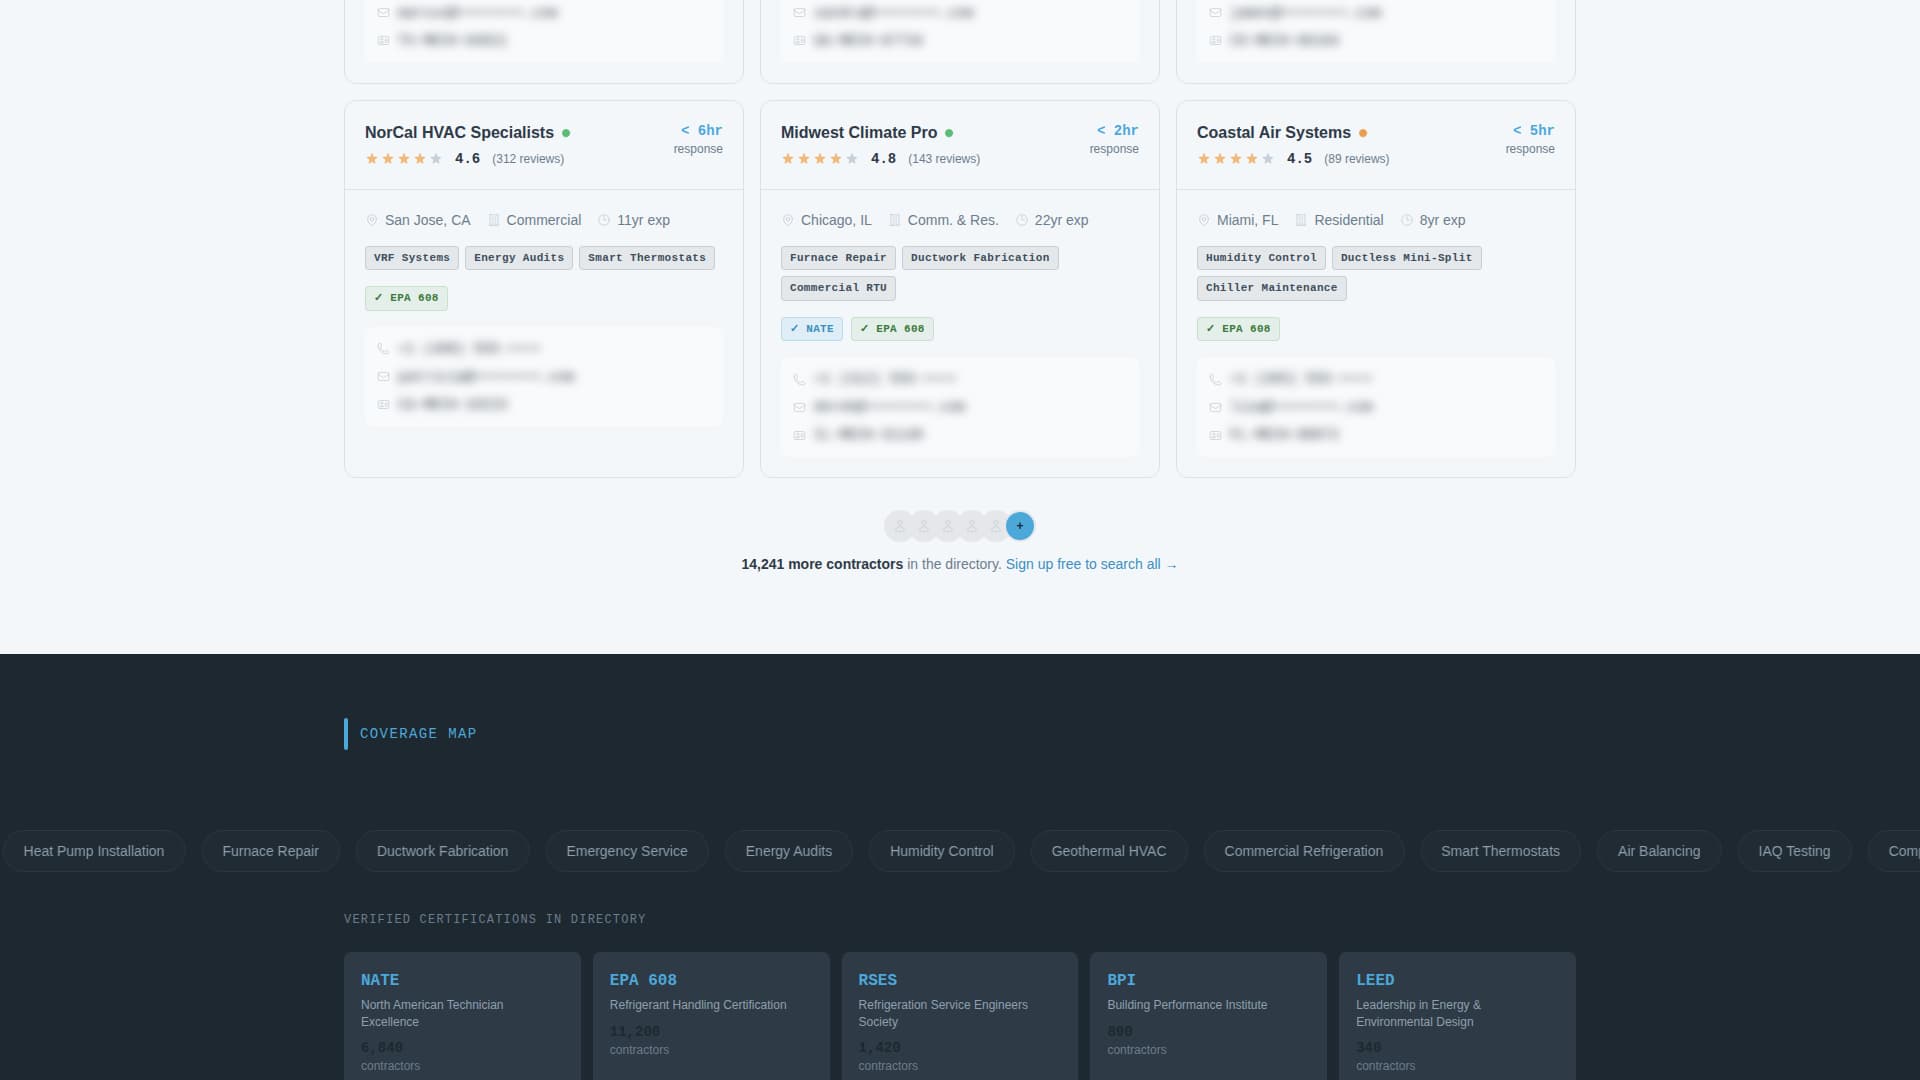Click building icon next to Comm. & Res.
This screenshot has width=1920, height=1080.
[895, 220]
